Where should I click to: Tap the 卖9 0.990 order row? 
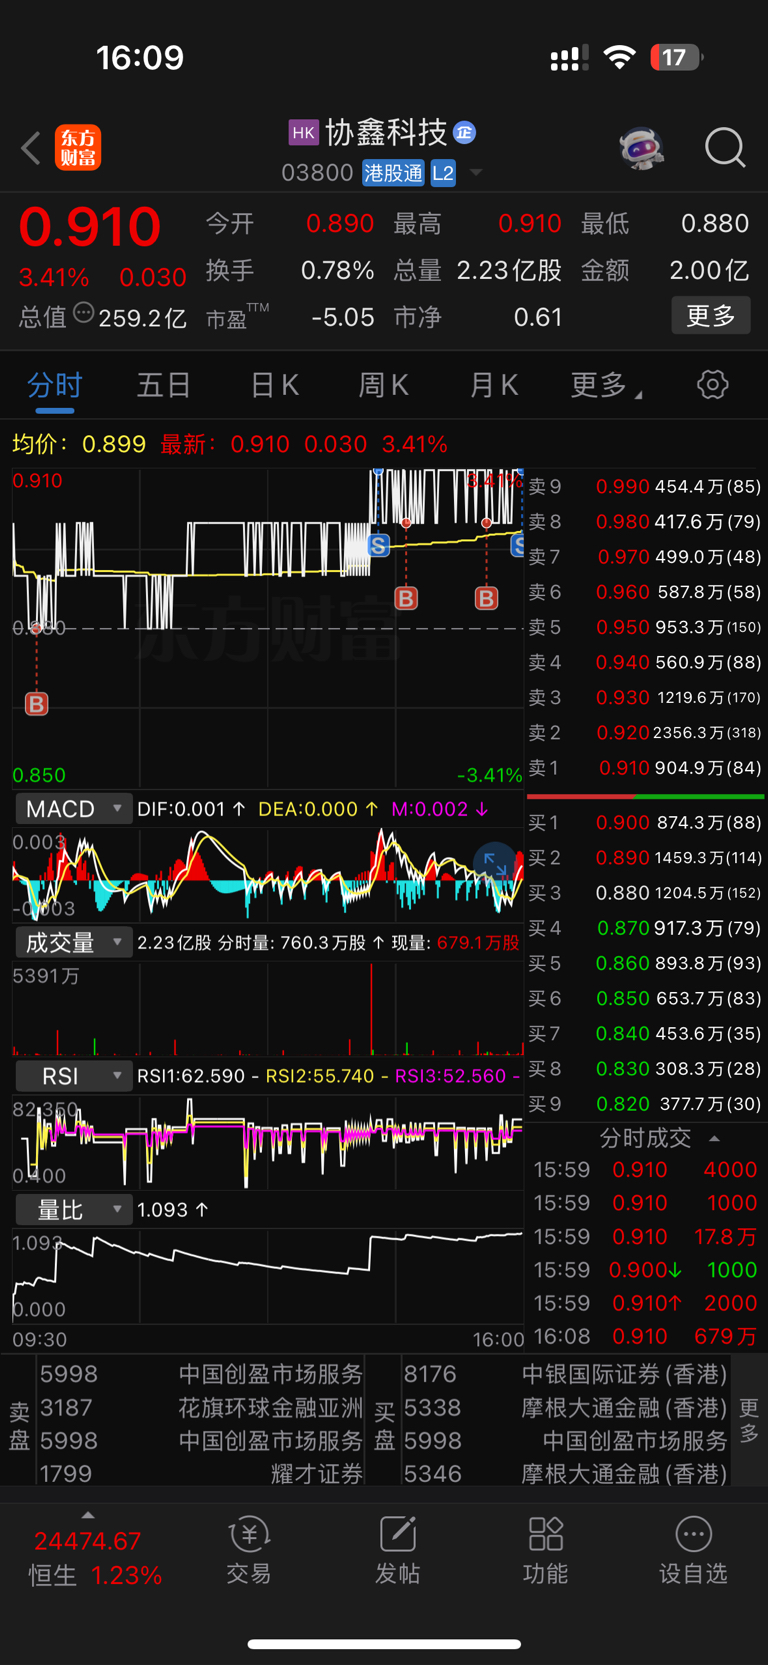[x=645, y=487]
